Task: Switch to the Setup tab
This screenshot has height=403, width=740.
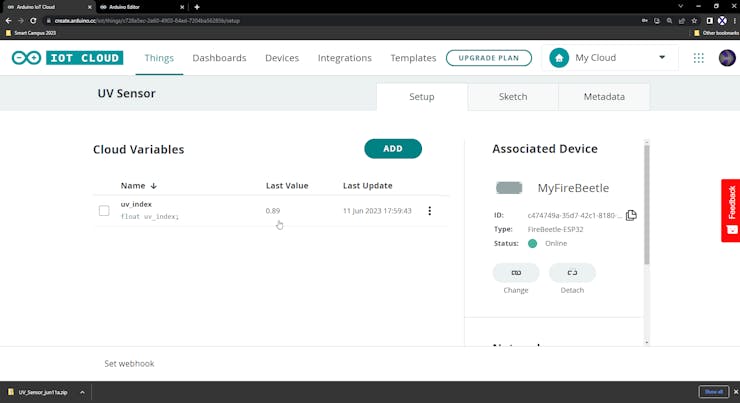Action: [421, 97]
